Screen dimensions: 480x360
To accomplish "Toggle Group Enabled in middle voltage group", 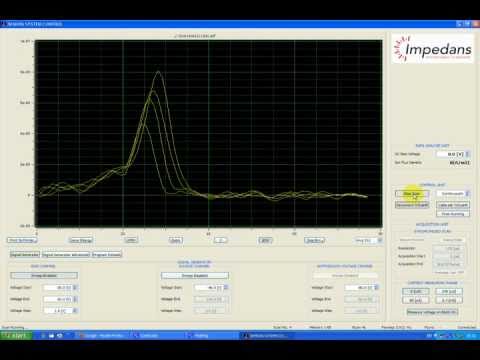I will pyautogui.click(x=195, y=276).
